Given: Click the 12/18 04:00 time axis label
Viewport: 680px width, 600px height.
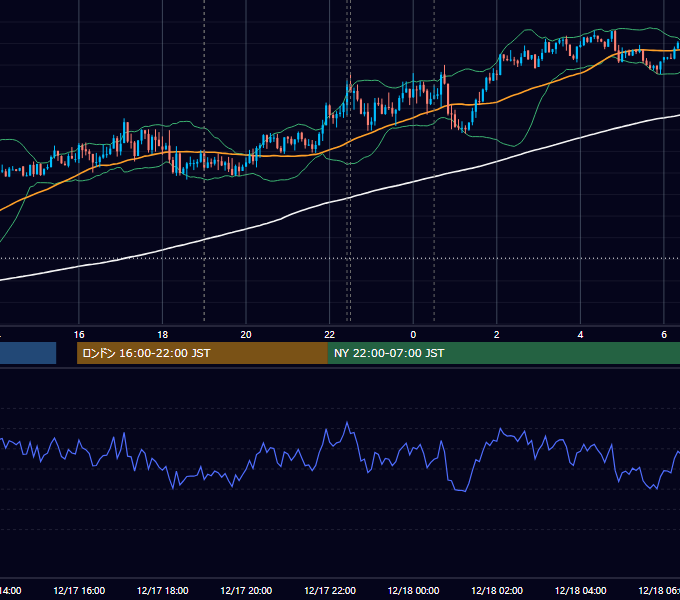Looking at the screenshot, I should click(x=581, y=590).
